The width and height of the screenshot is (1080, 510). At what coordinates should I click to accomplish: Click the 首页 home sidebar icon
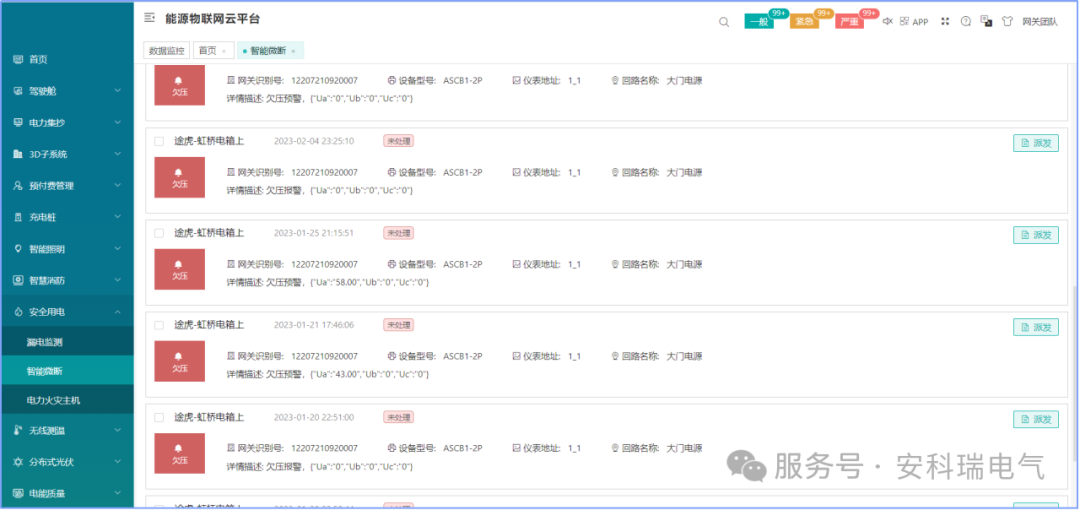[19, 60]
